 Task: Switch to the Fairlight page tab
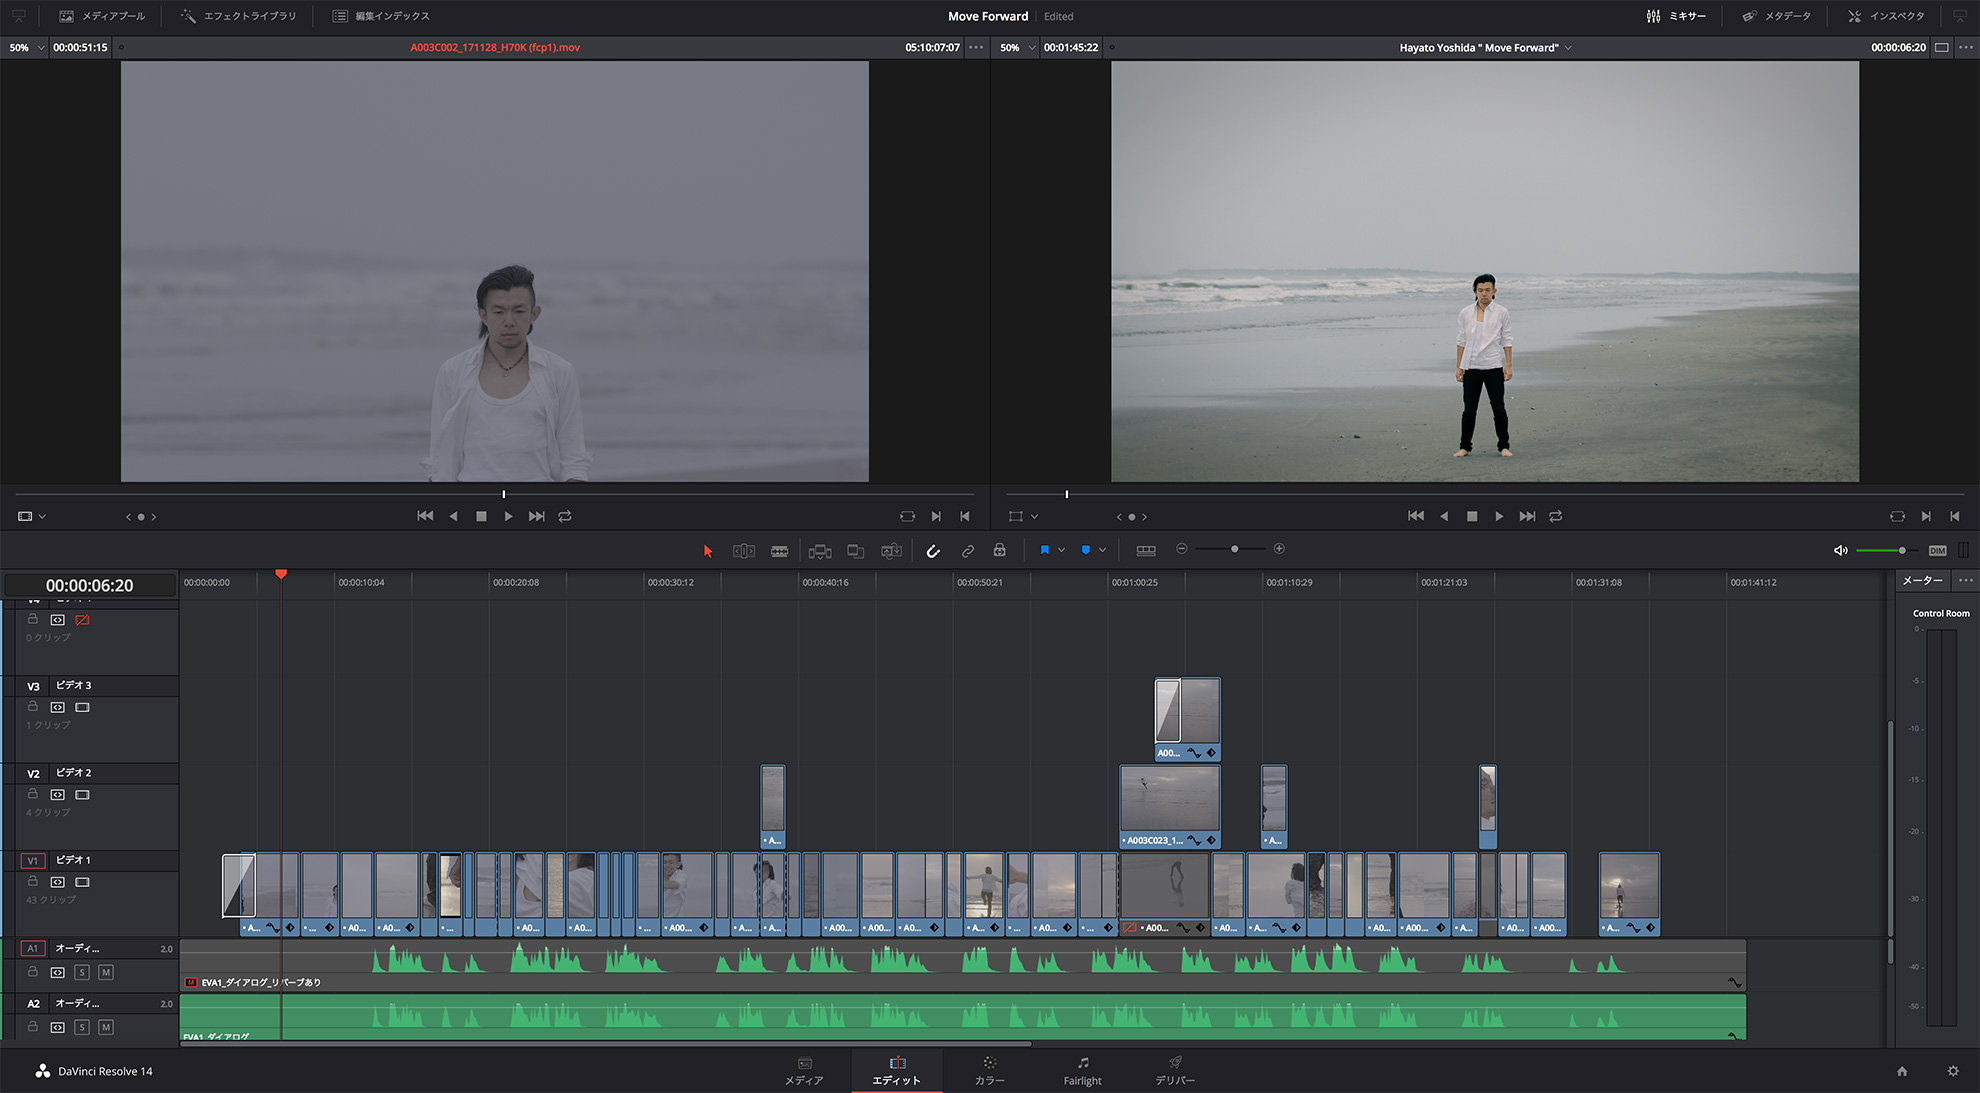(x=1082, y=1070)
